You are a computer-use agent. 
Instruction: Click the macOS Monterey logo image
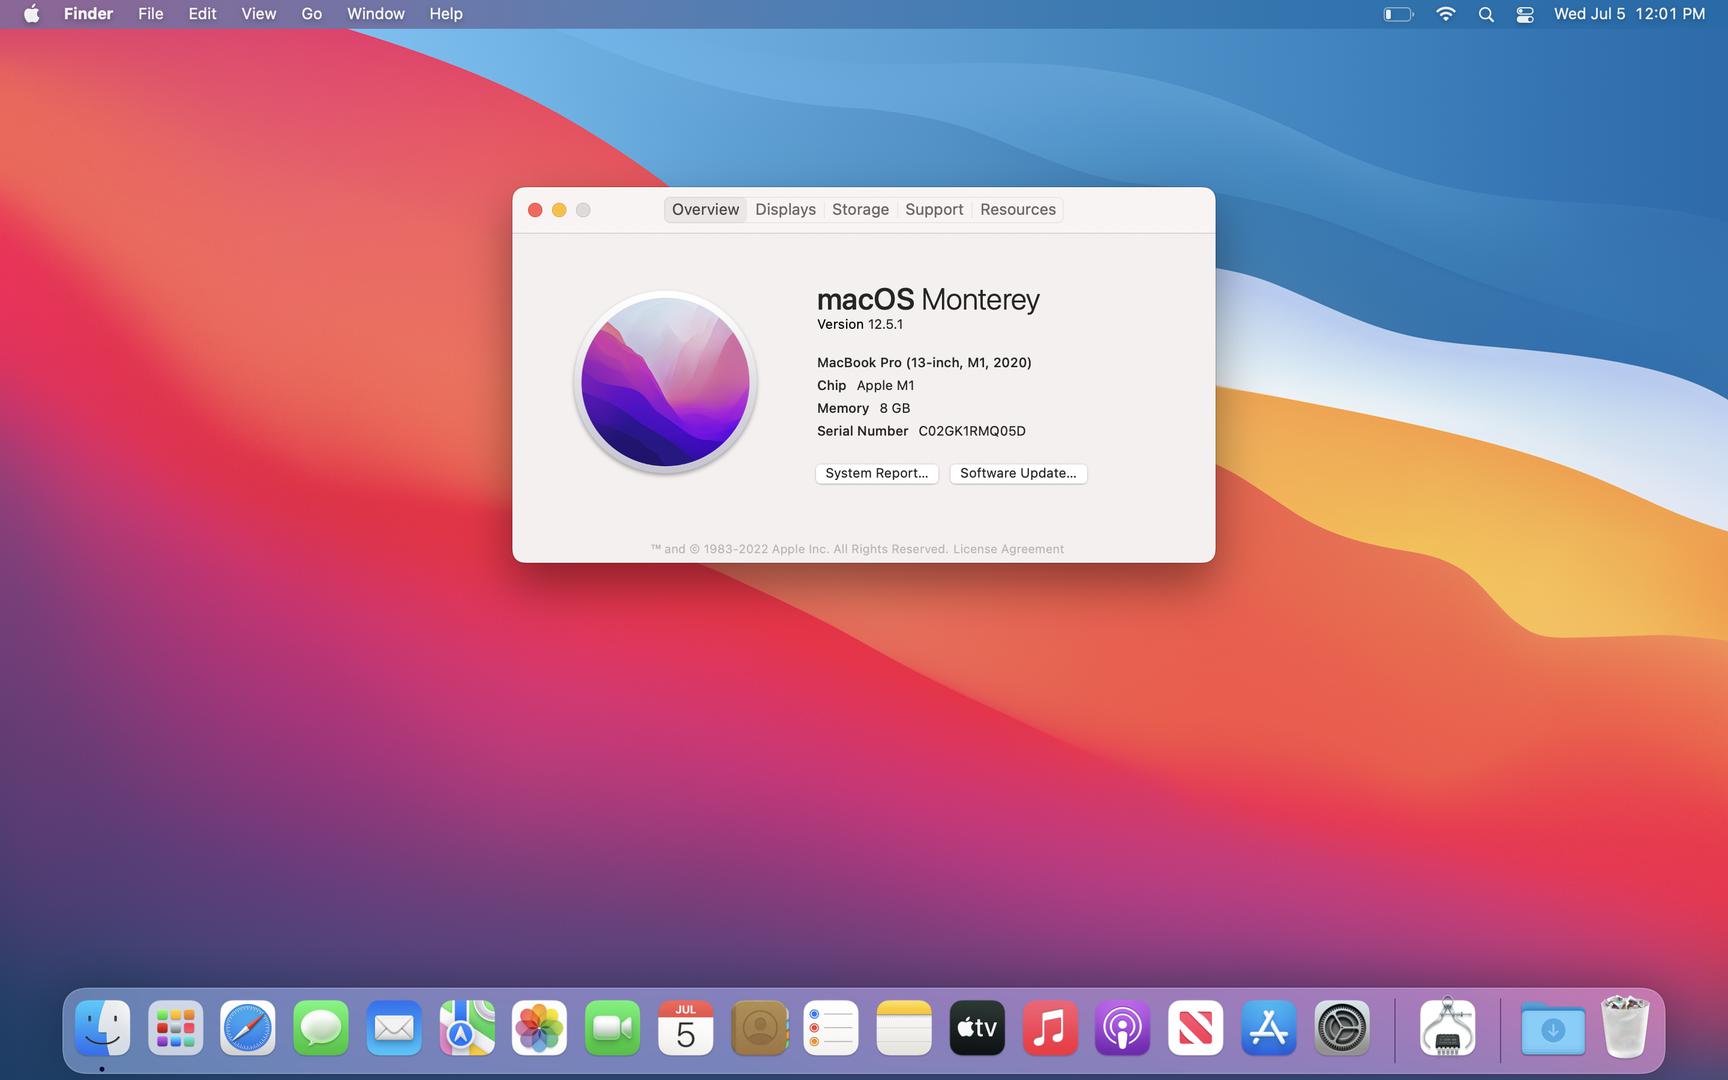(665, 382)
